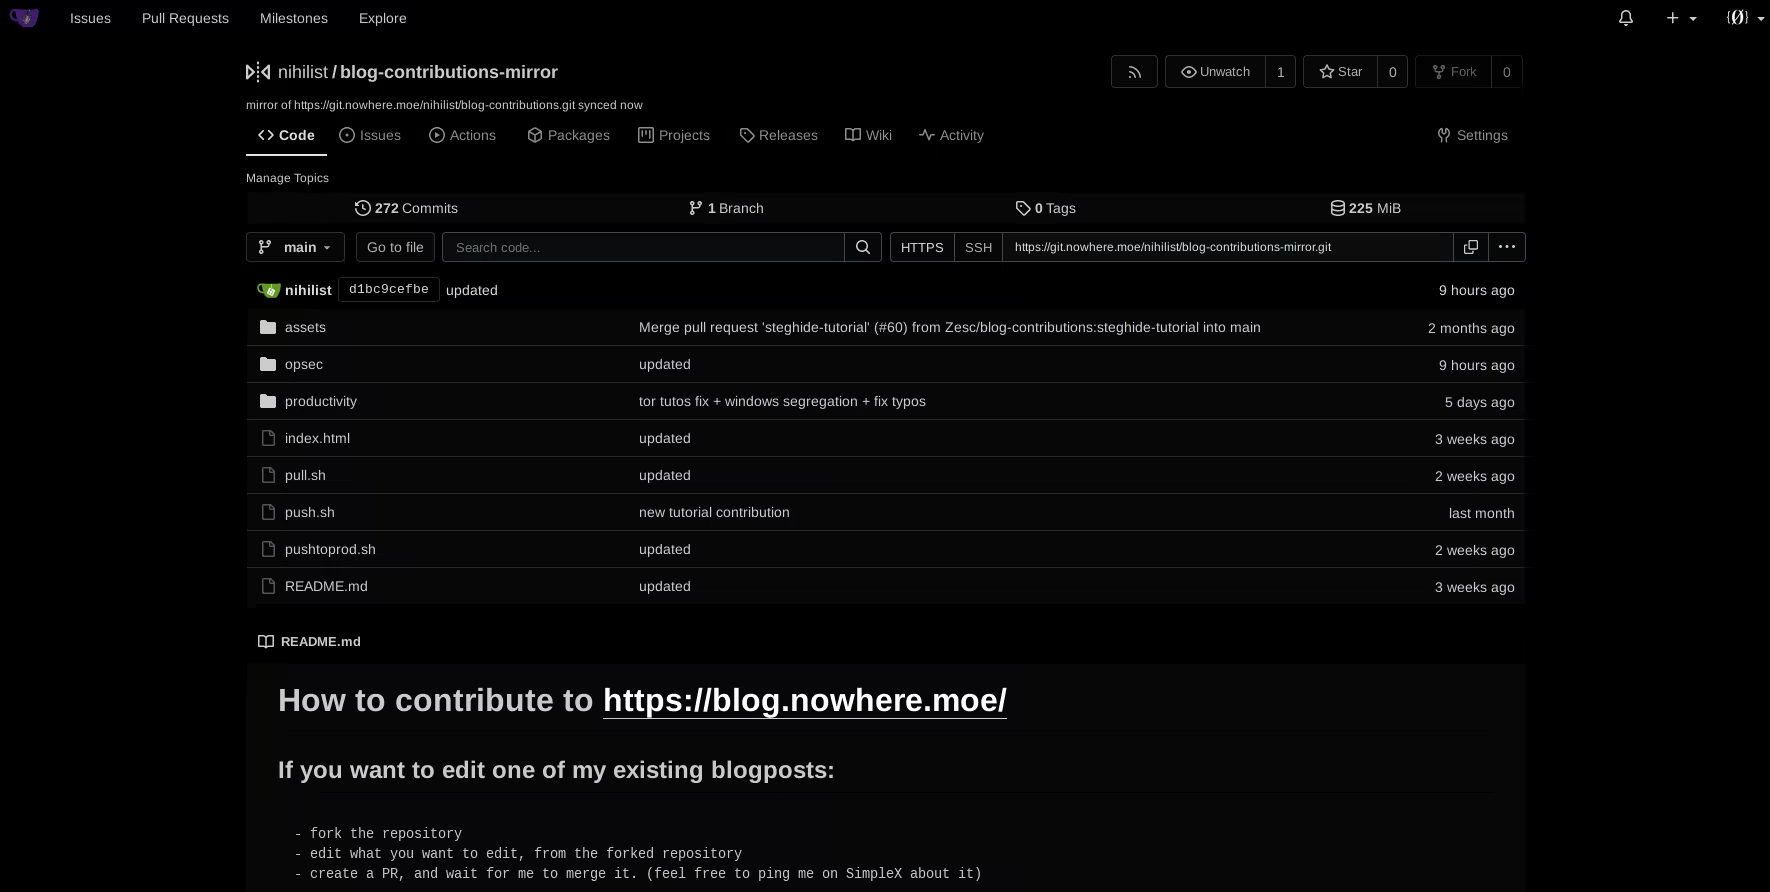1770x892 pixels.
Task: Click the code search magnifier button
Action: click(x=863, y=247)
